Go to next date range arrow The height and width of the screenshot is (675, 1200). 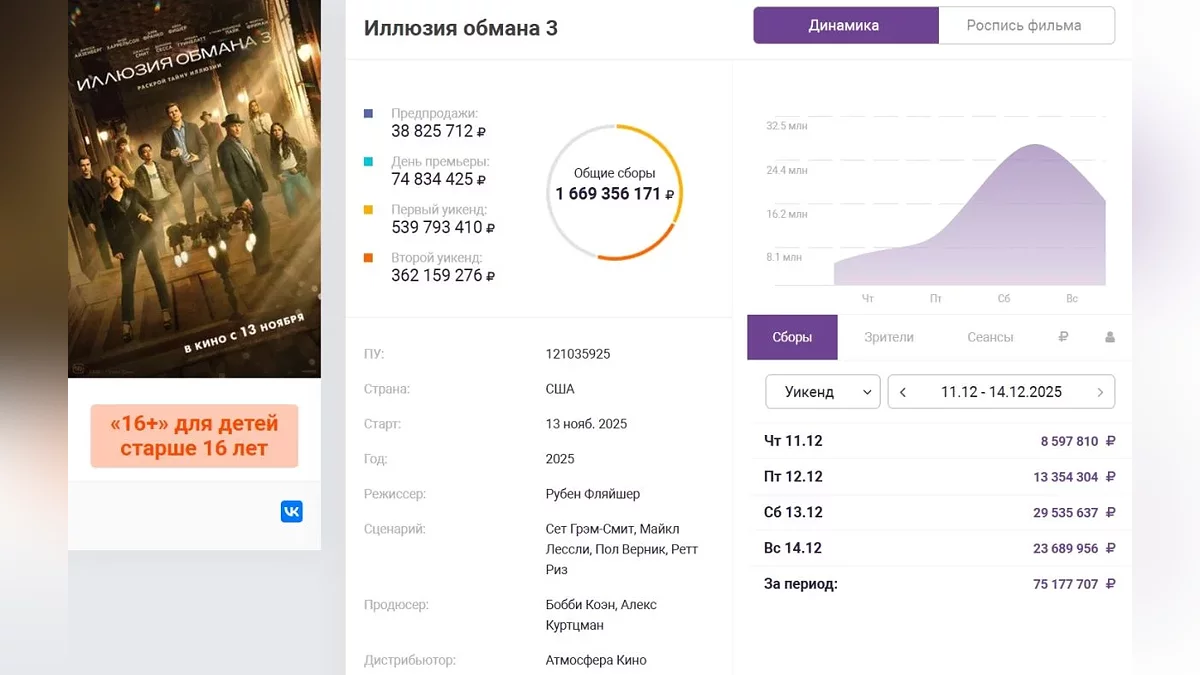pos(1100,392)
